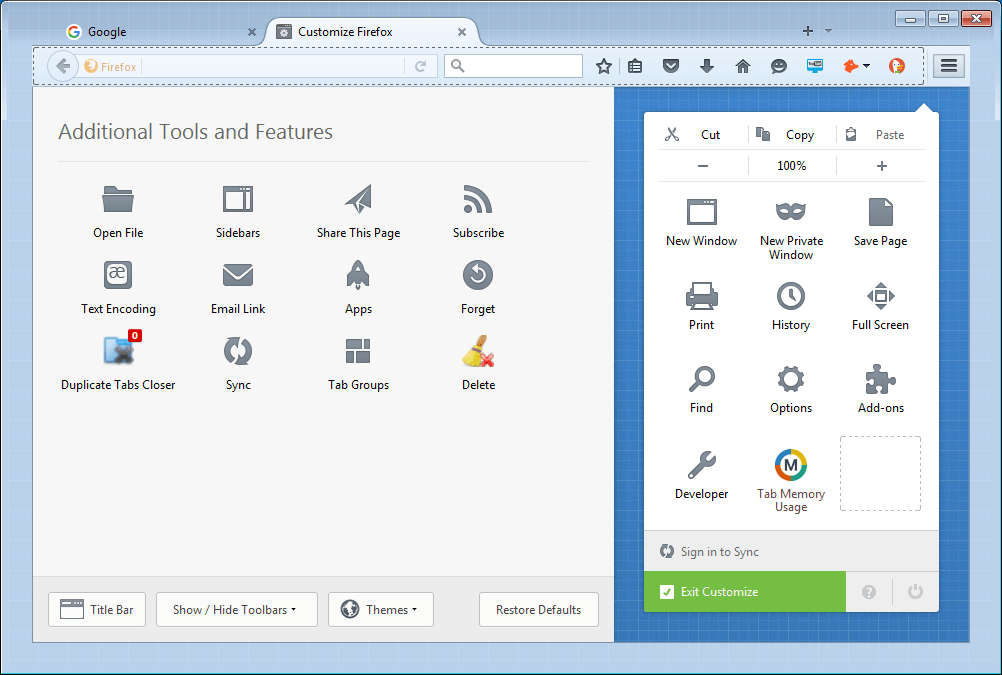1002x675 pixels.
Task: Open the History panel
Action: pyautogui.click(x=790, y=296)
